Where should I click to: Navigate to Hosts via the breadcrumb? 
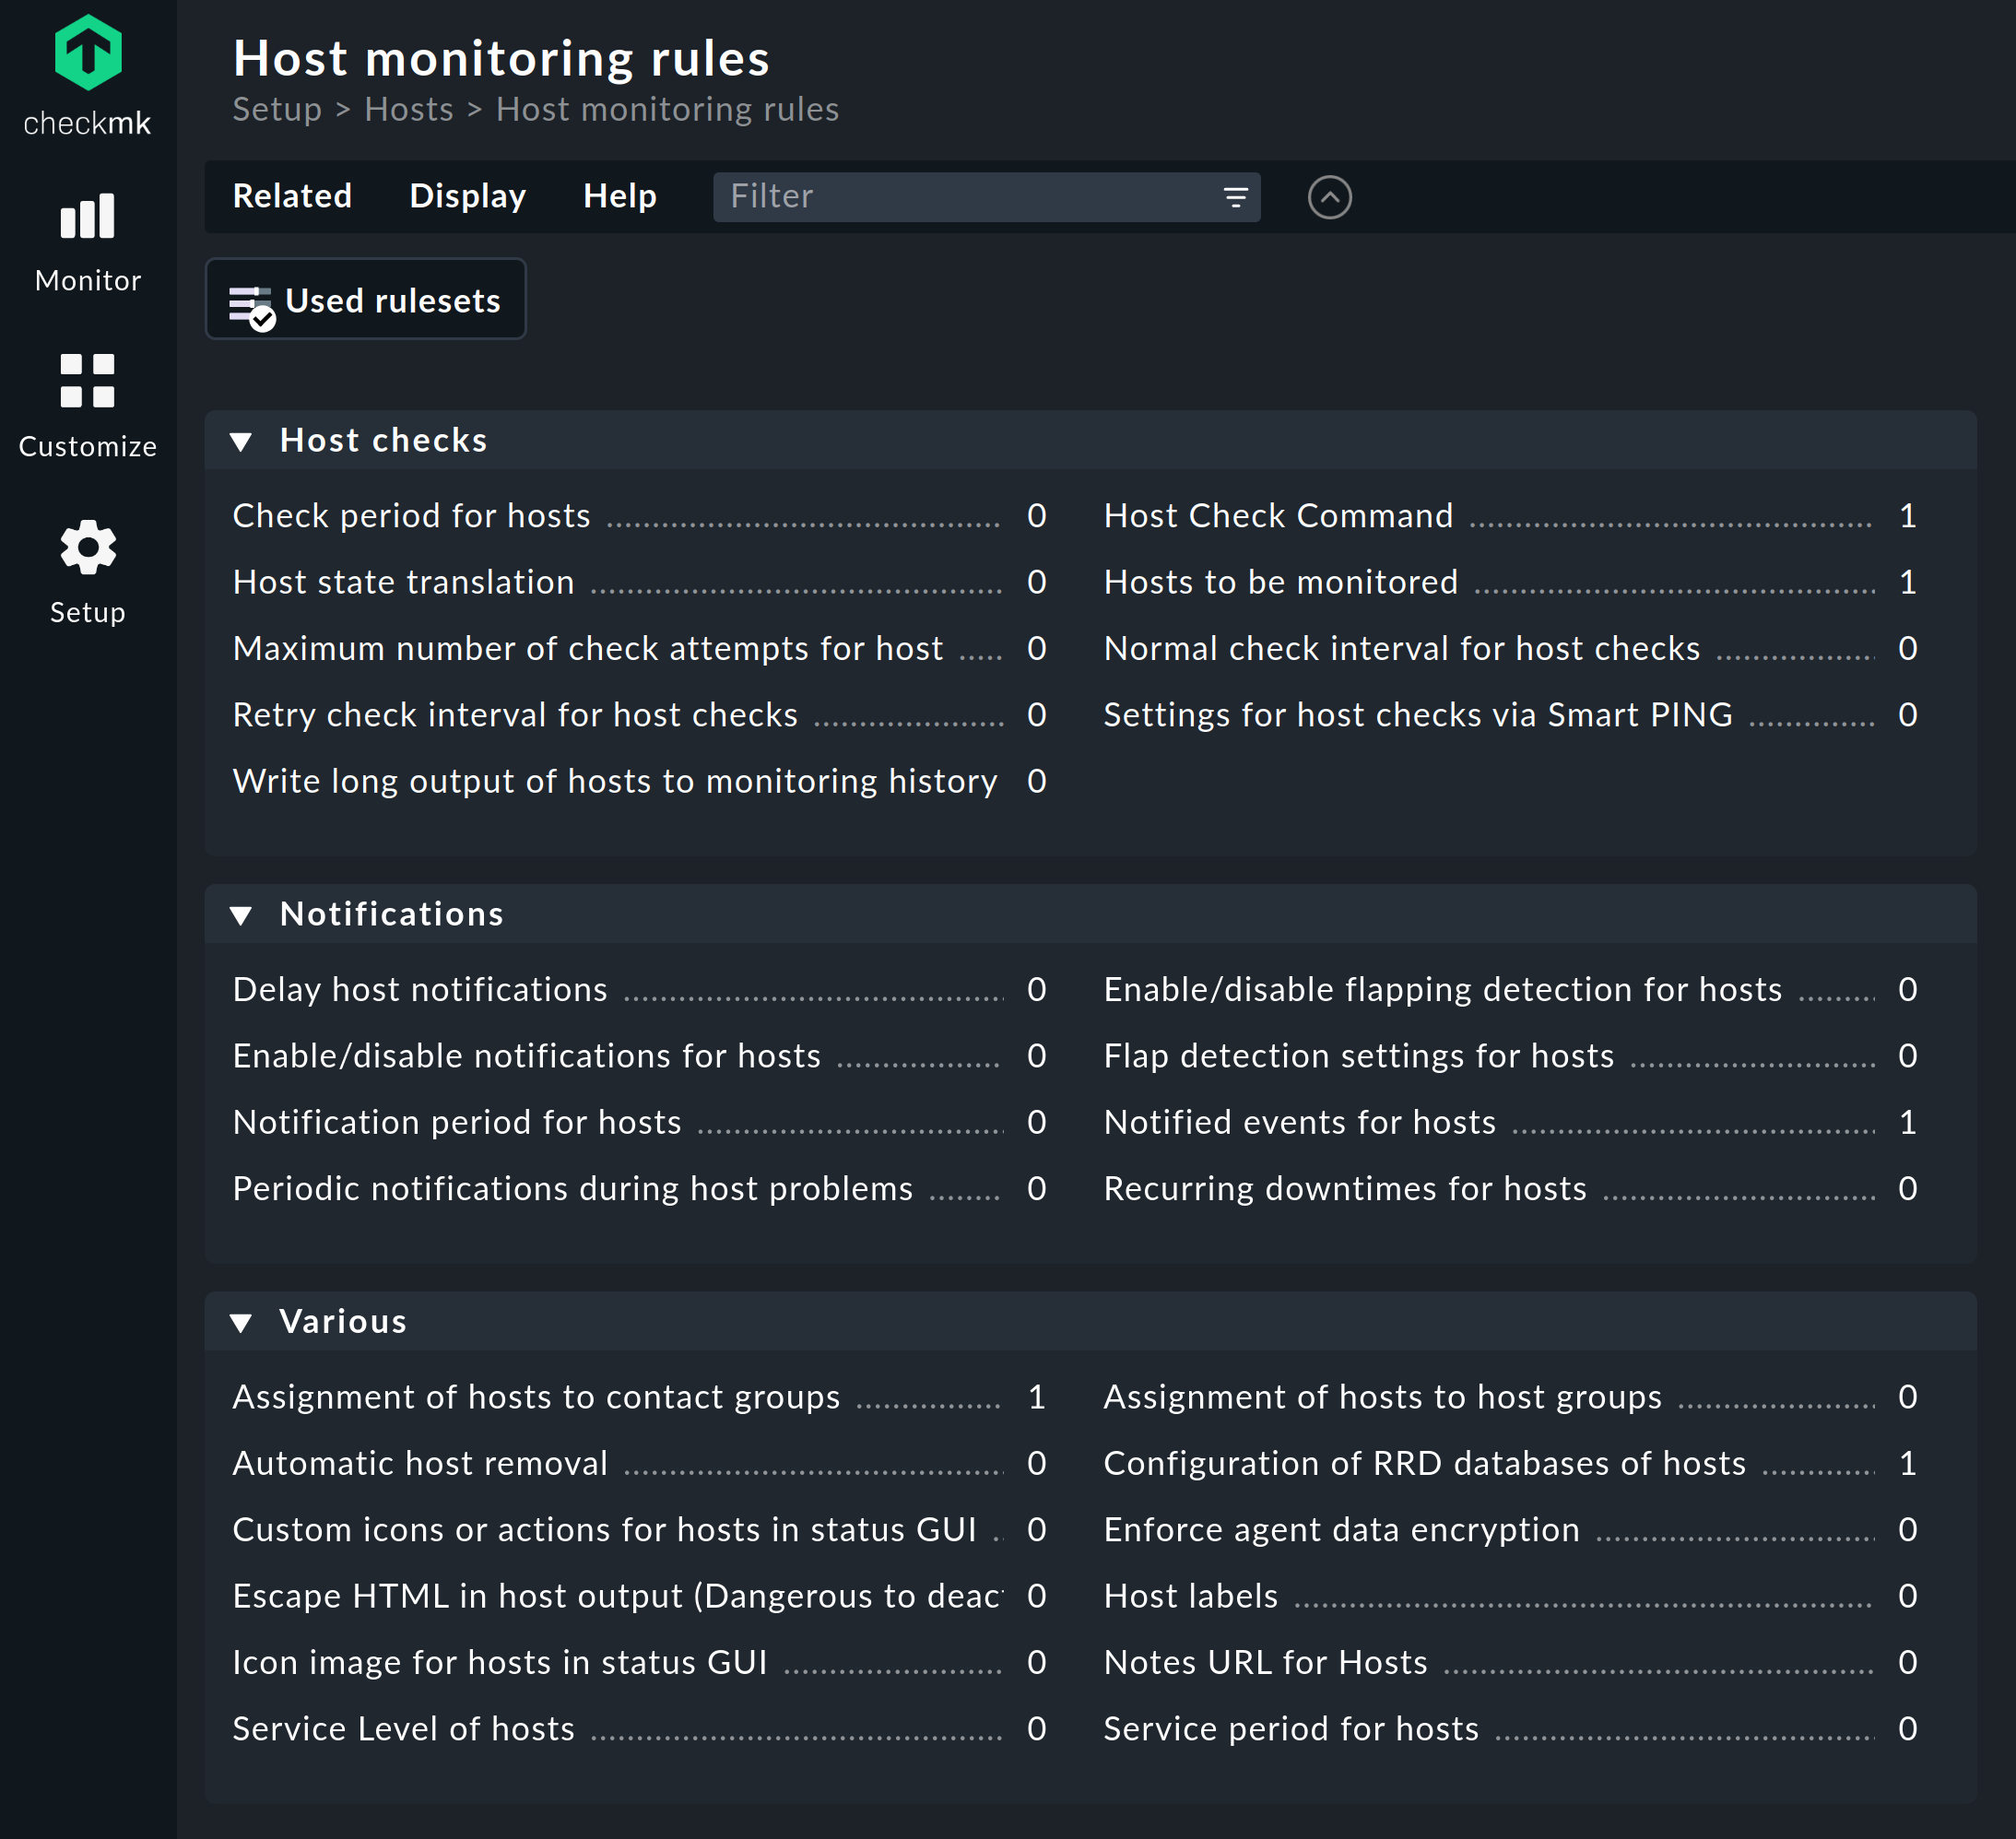[409, 109]
